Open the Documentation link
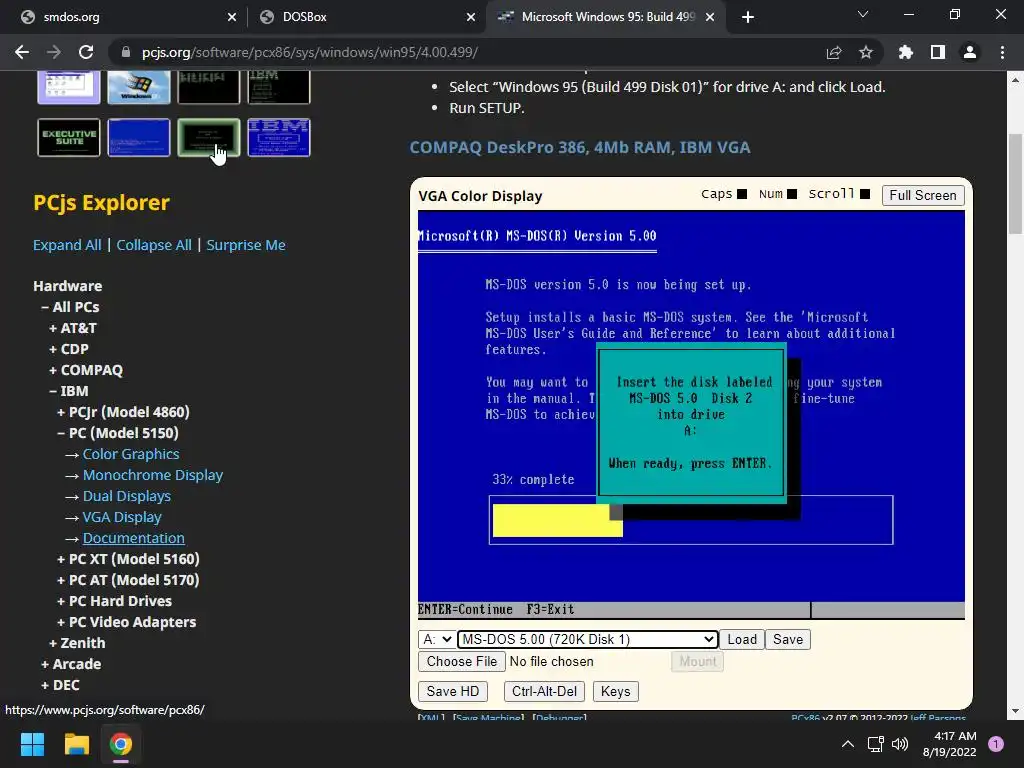 [x=133, y=538]
